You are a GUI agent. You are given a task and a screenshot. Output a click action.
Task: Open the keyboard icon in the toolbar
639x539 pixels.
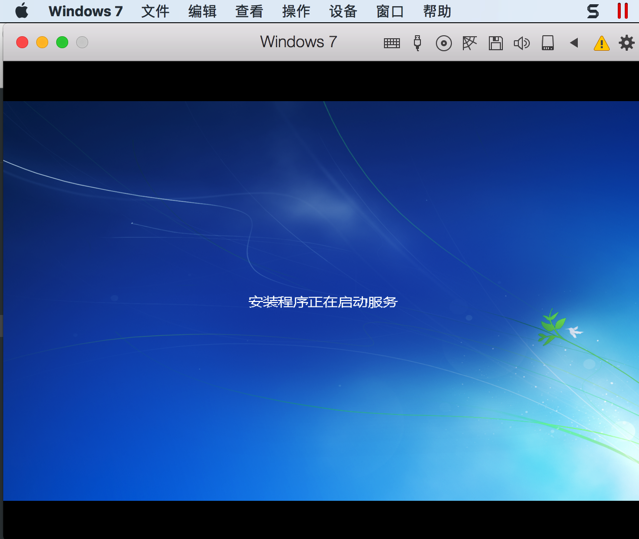392,43
